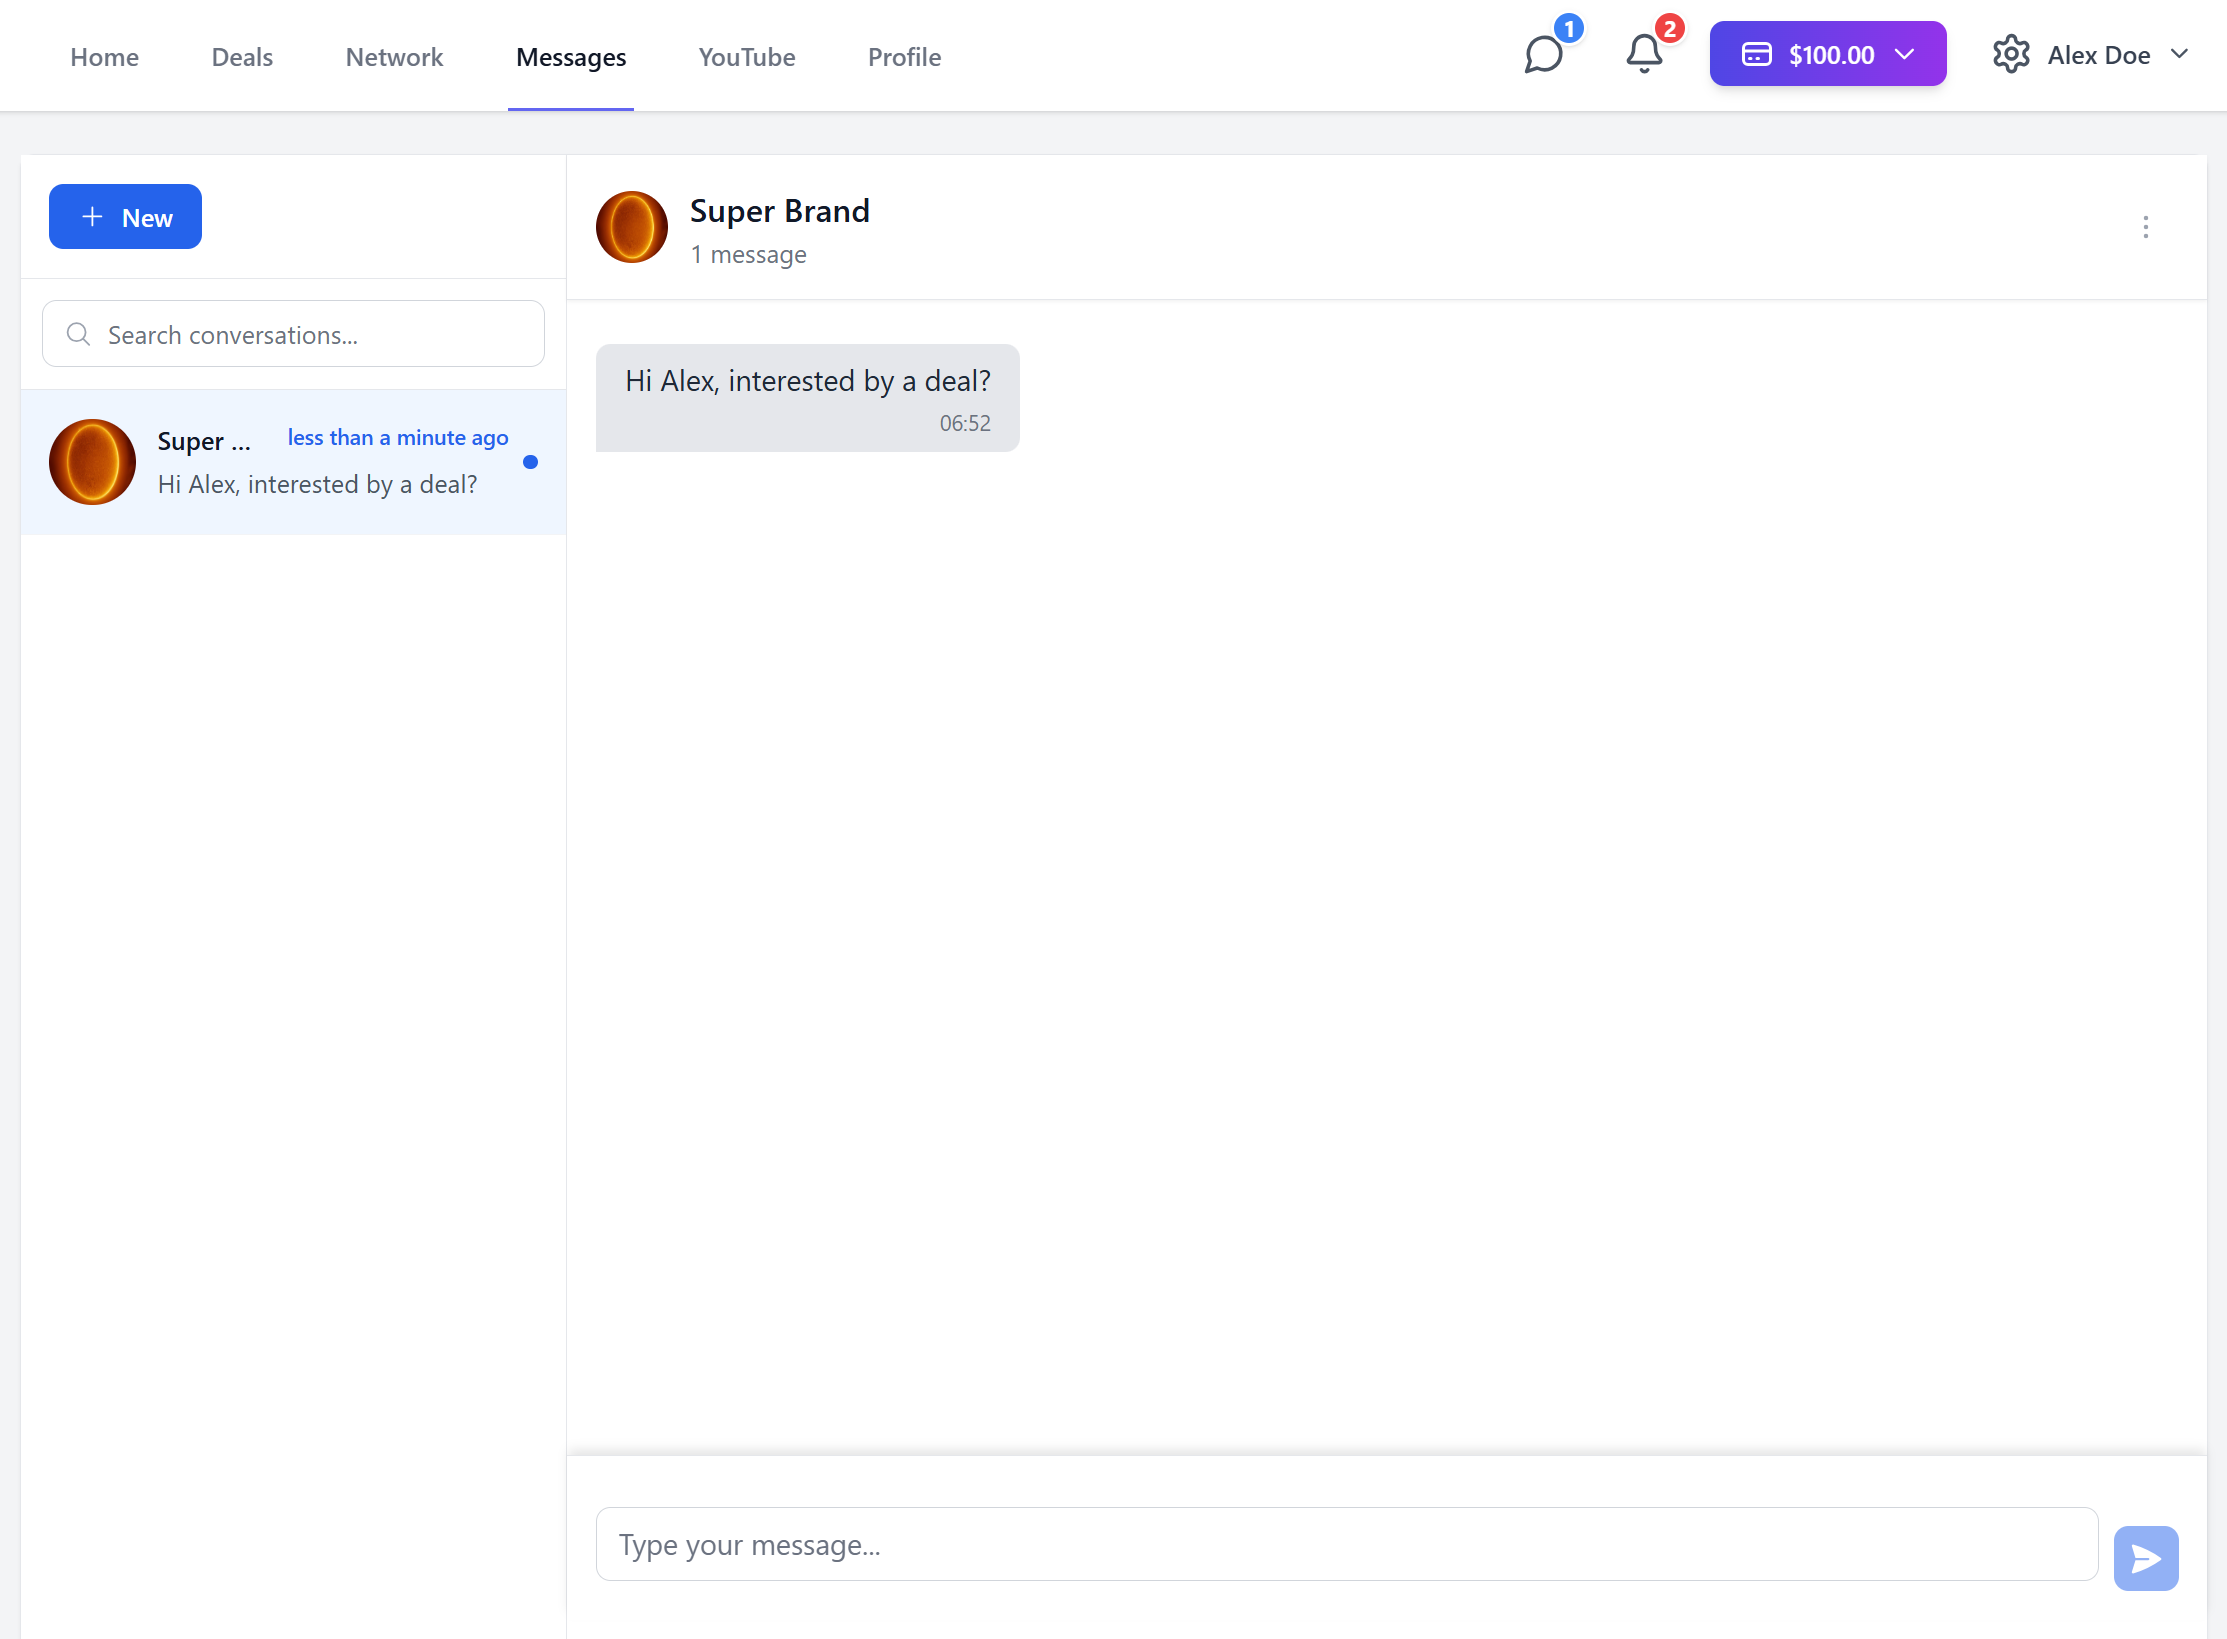This screenshot has height=1639, width=2227.
Task: Click the "1 message" subtitle
Action: pos(748,255)
